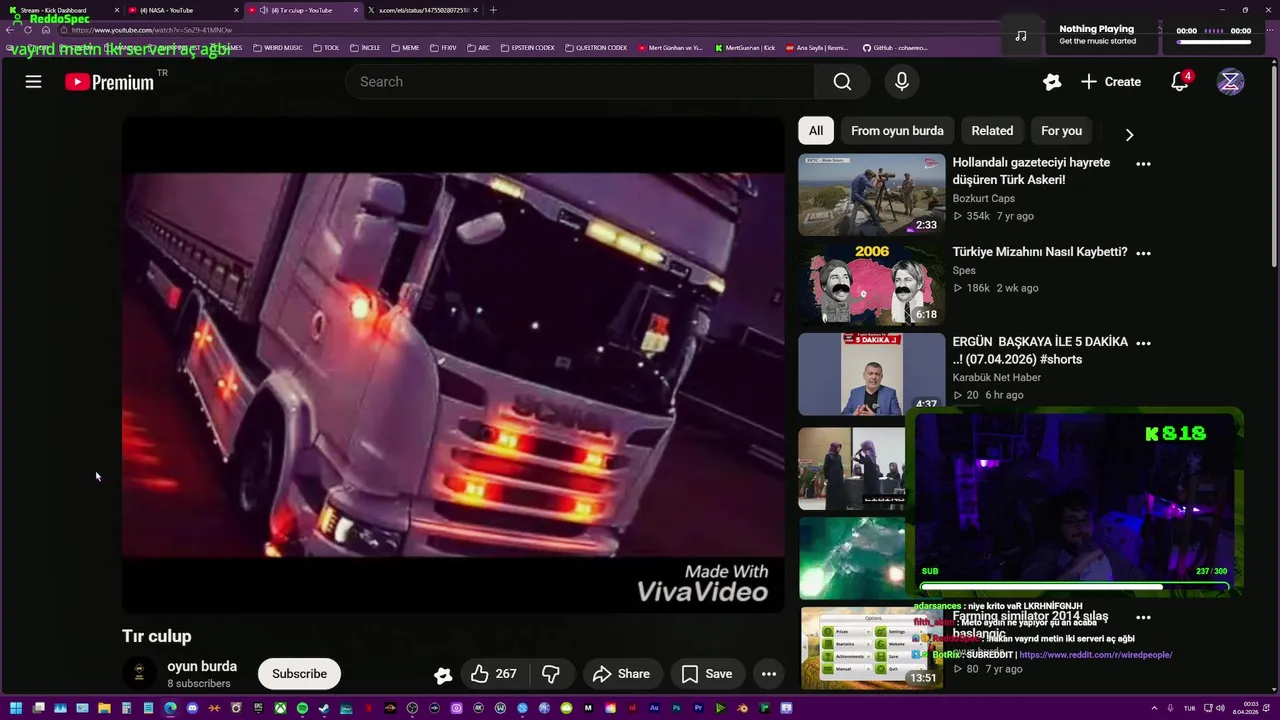Open options for Hollandalı gazeteciyi video
This screenshot has width=1280, height=720.
1143,164
